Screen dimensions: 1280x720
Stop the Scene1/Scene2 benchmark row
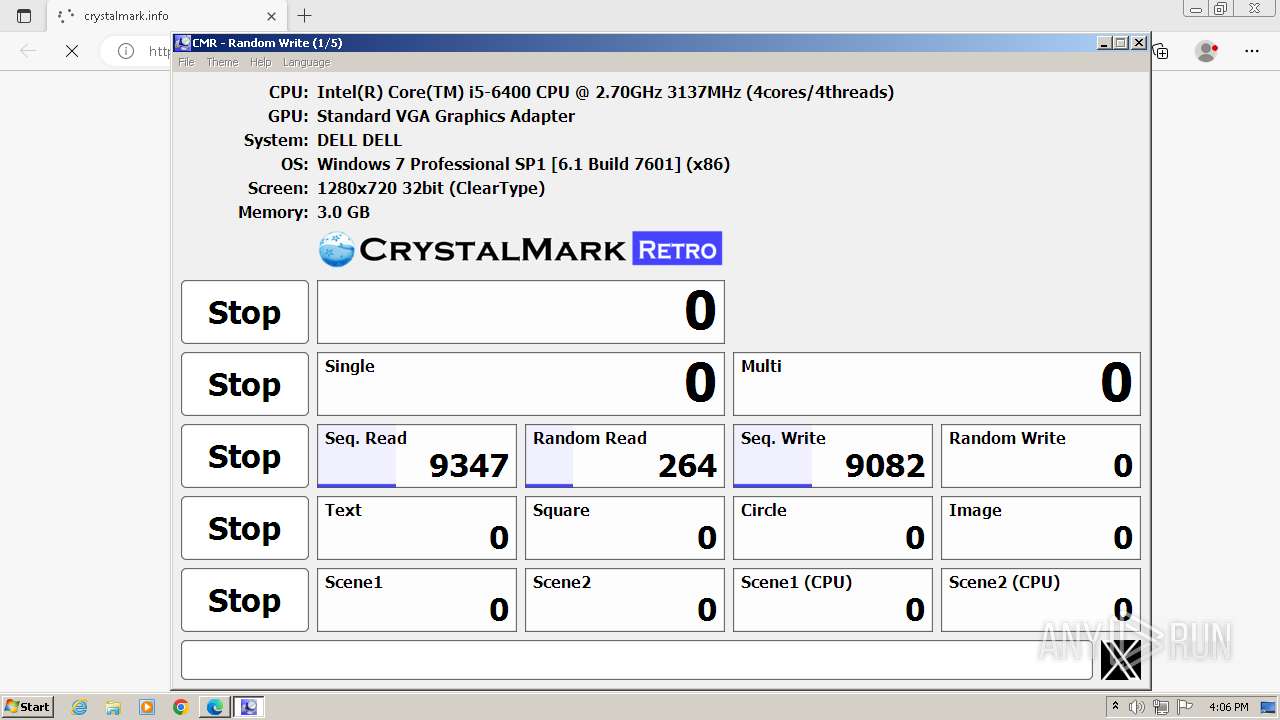(245, 600)
